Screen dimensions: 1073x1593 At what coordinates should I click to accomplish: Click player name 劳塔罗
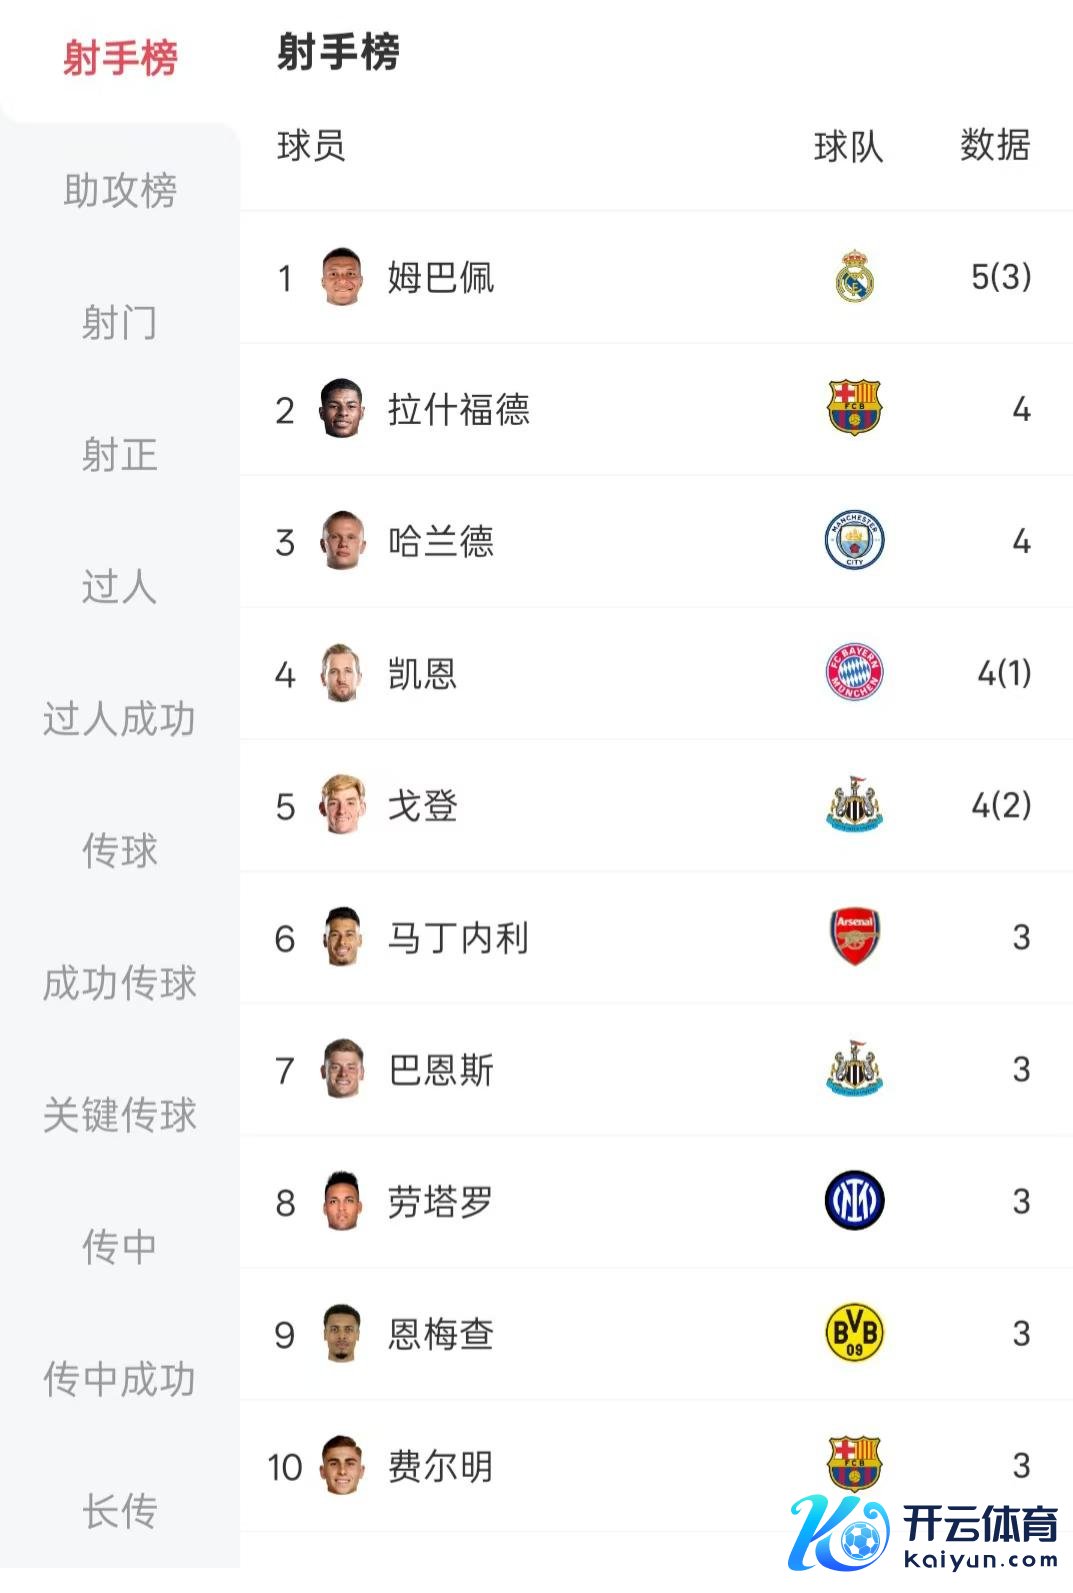[441, 1201]
